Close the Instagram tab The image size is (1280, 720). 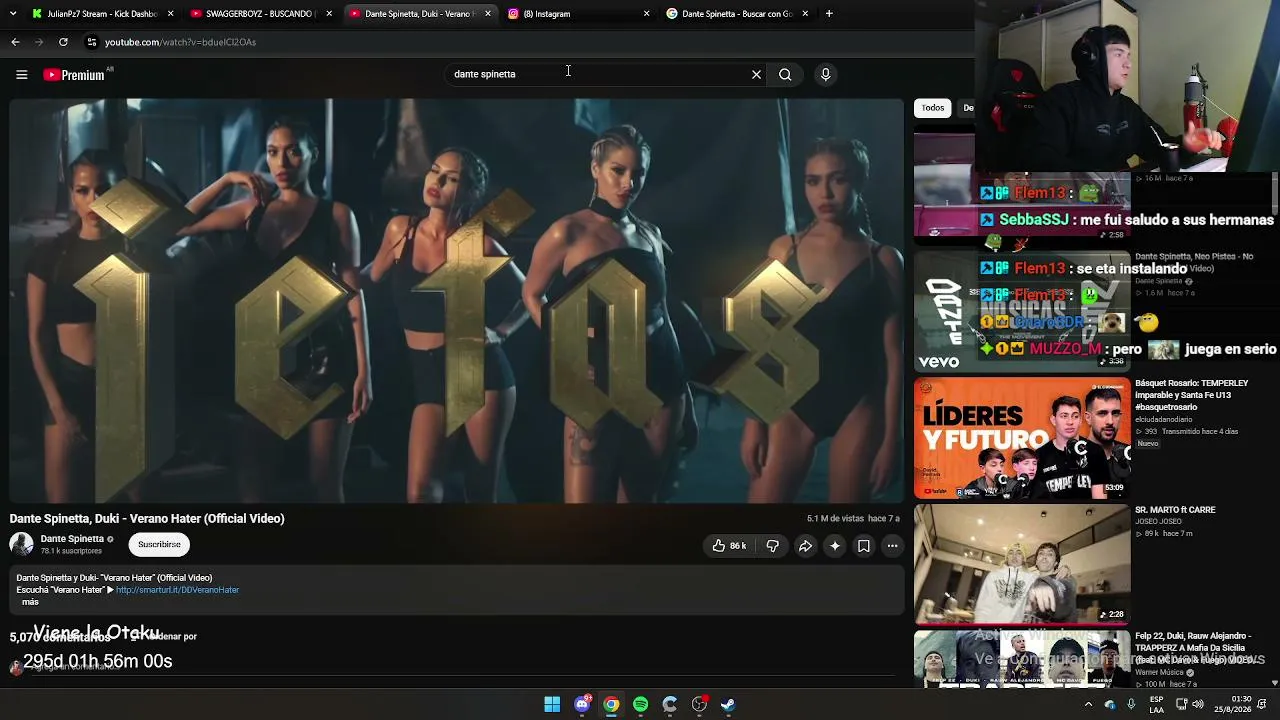pyautogui.click(x=646, y=14)
